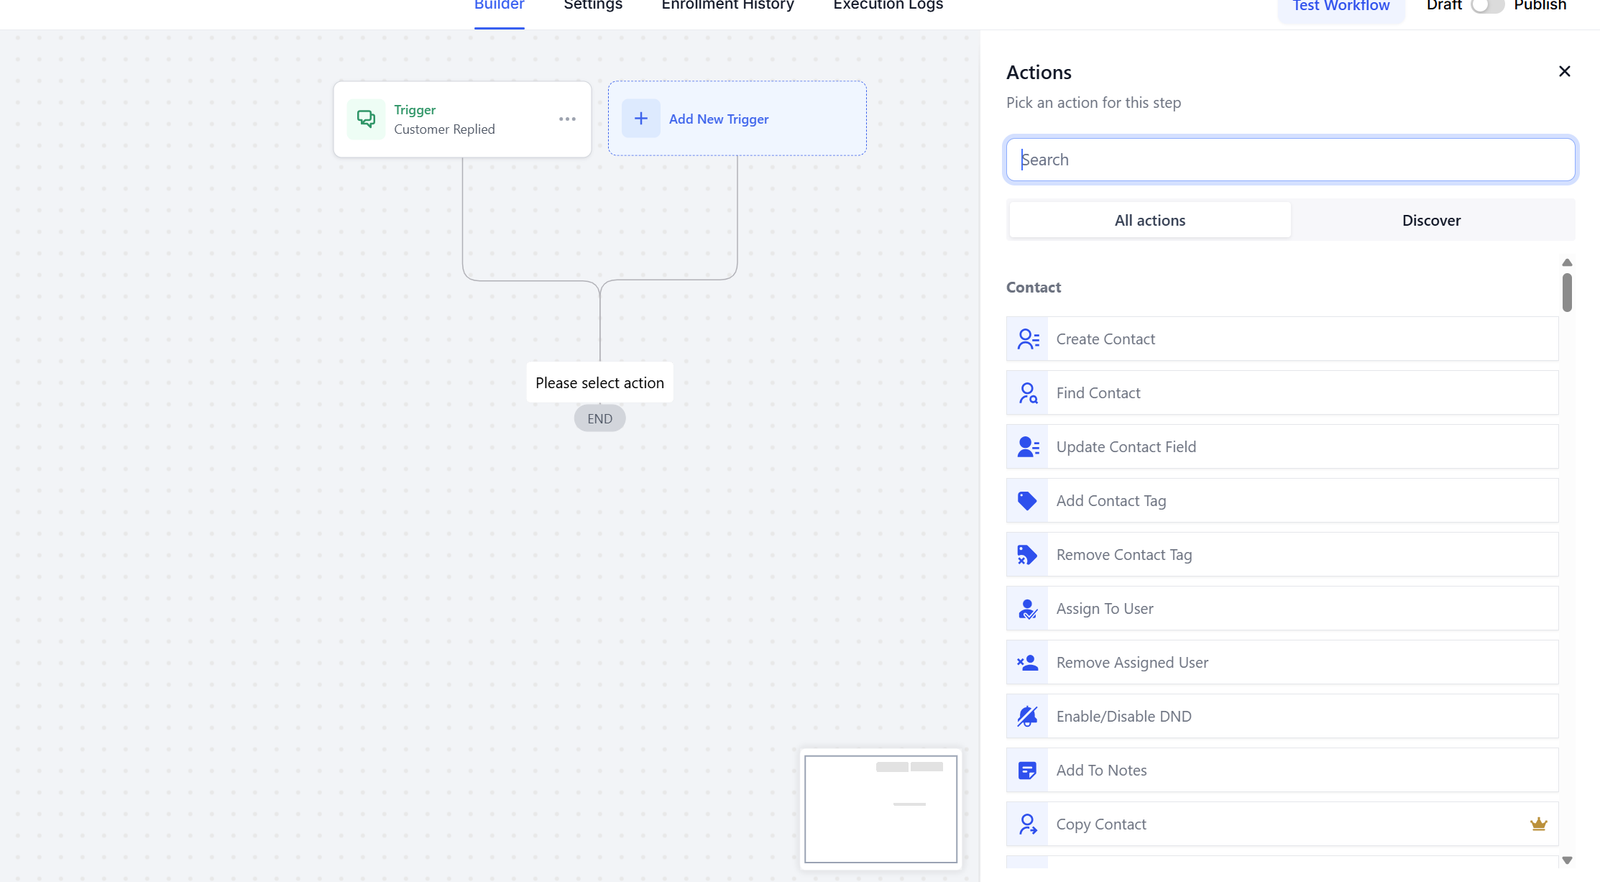
Task: Click the Add To Notes icon
Action: point(1027,771)
